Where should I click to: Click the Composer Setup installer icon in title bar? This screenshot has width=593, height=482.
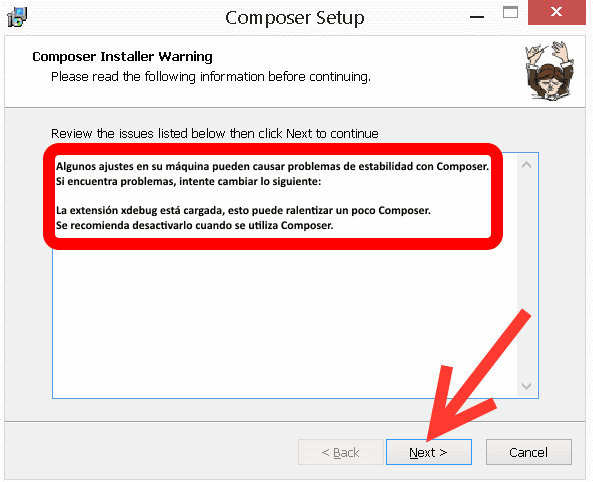click(x=17, y=17)
